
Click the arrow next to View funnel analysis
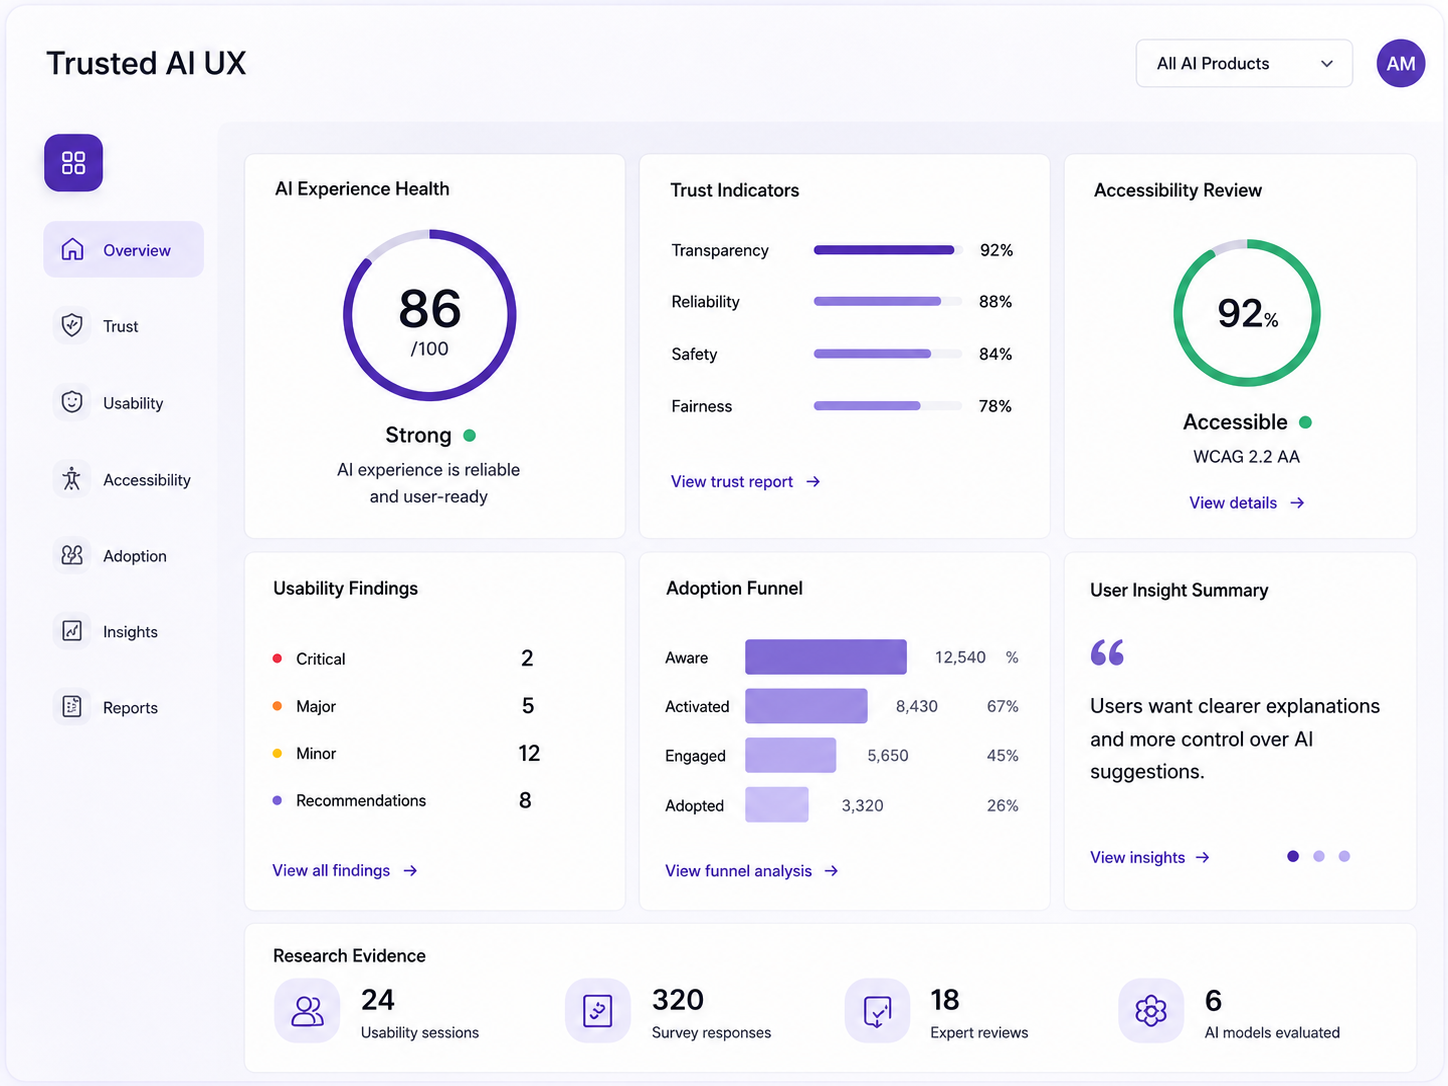click(x=831, y=871)
